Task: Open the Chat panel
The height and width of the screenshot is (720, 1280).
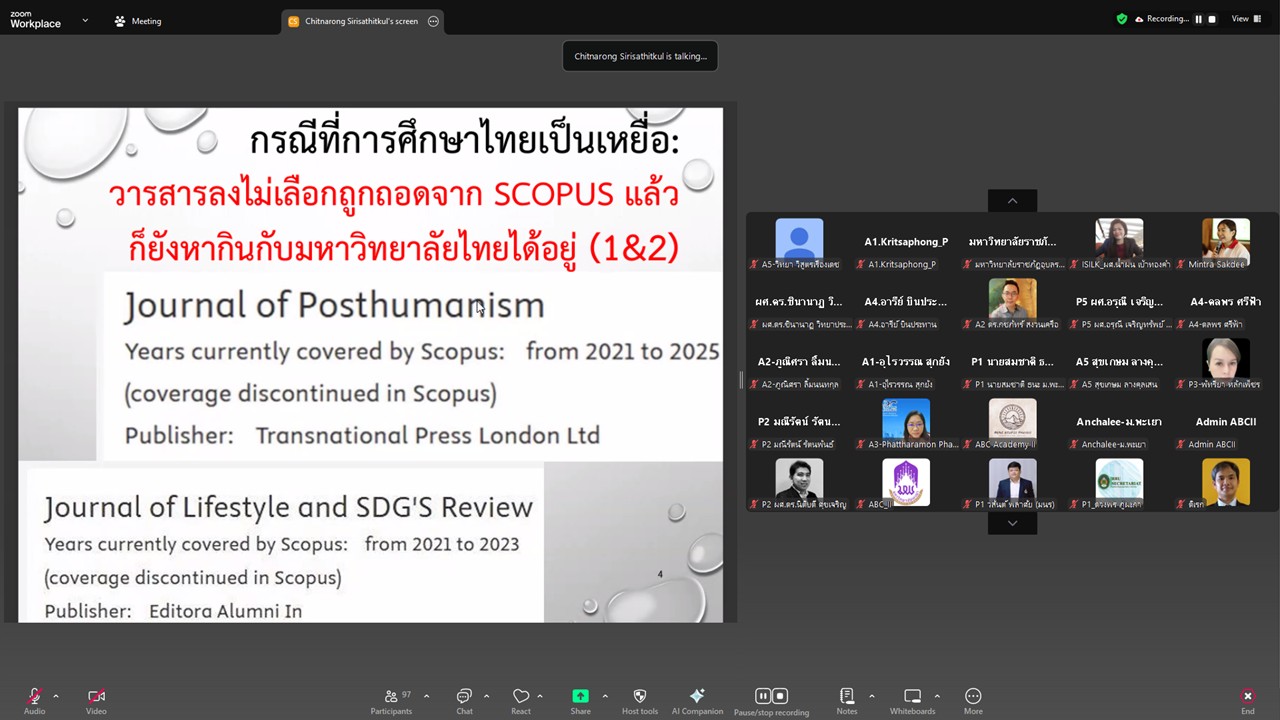Action: (x=464, y=701)
